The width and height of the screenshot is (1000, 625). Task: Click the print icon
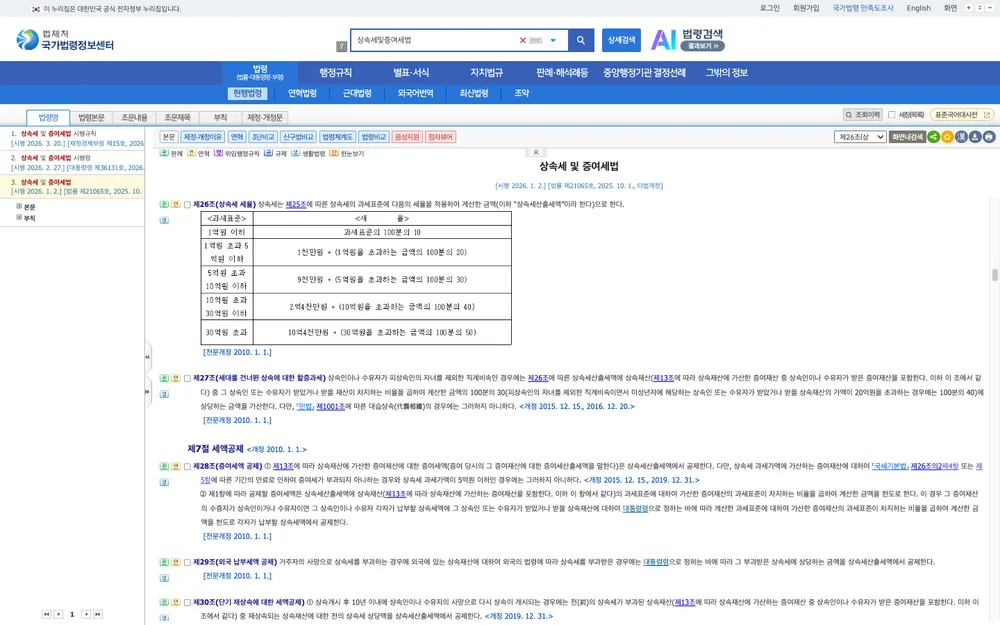point(989,137)
